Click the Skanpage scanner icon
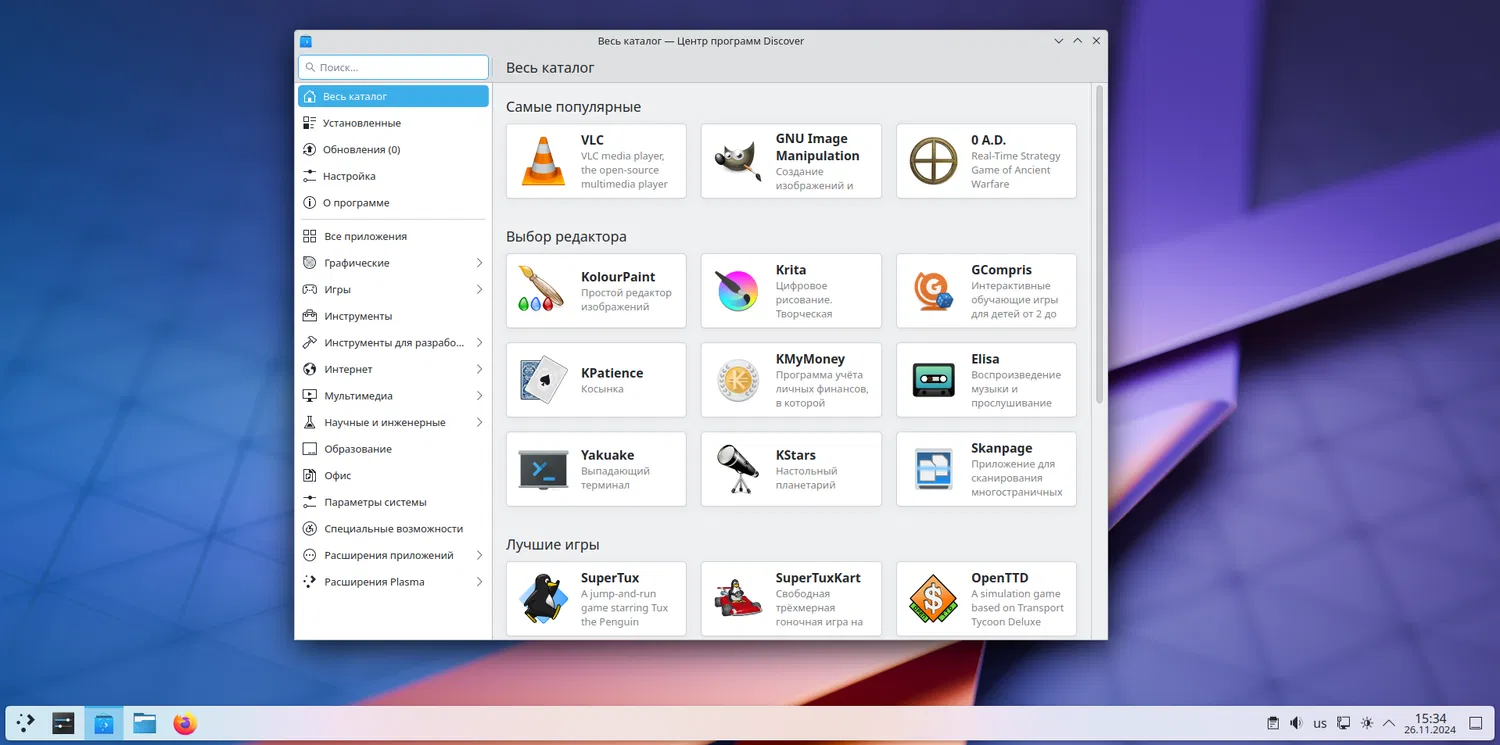Viewport: 1500px width, 745px height. tap(934, 469)
